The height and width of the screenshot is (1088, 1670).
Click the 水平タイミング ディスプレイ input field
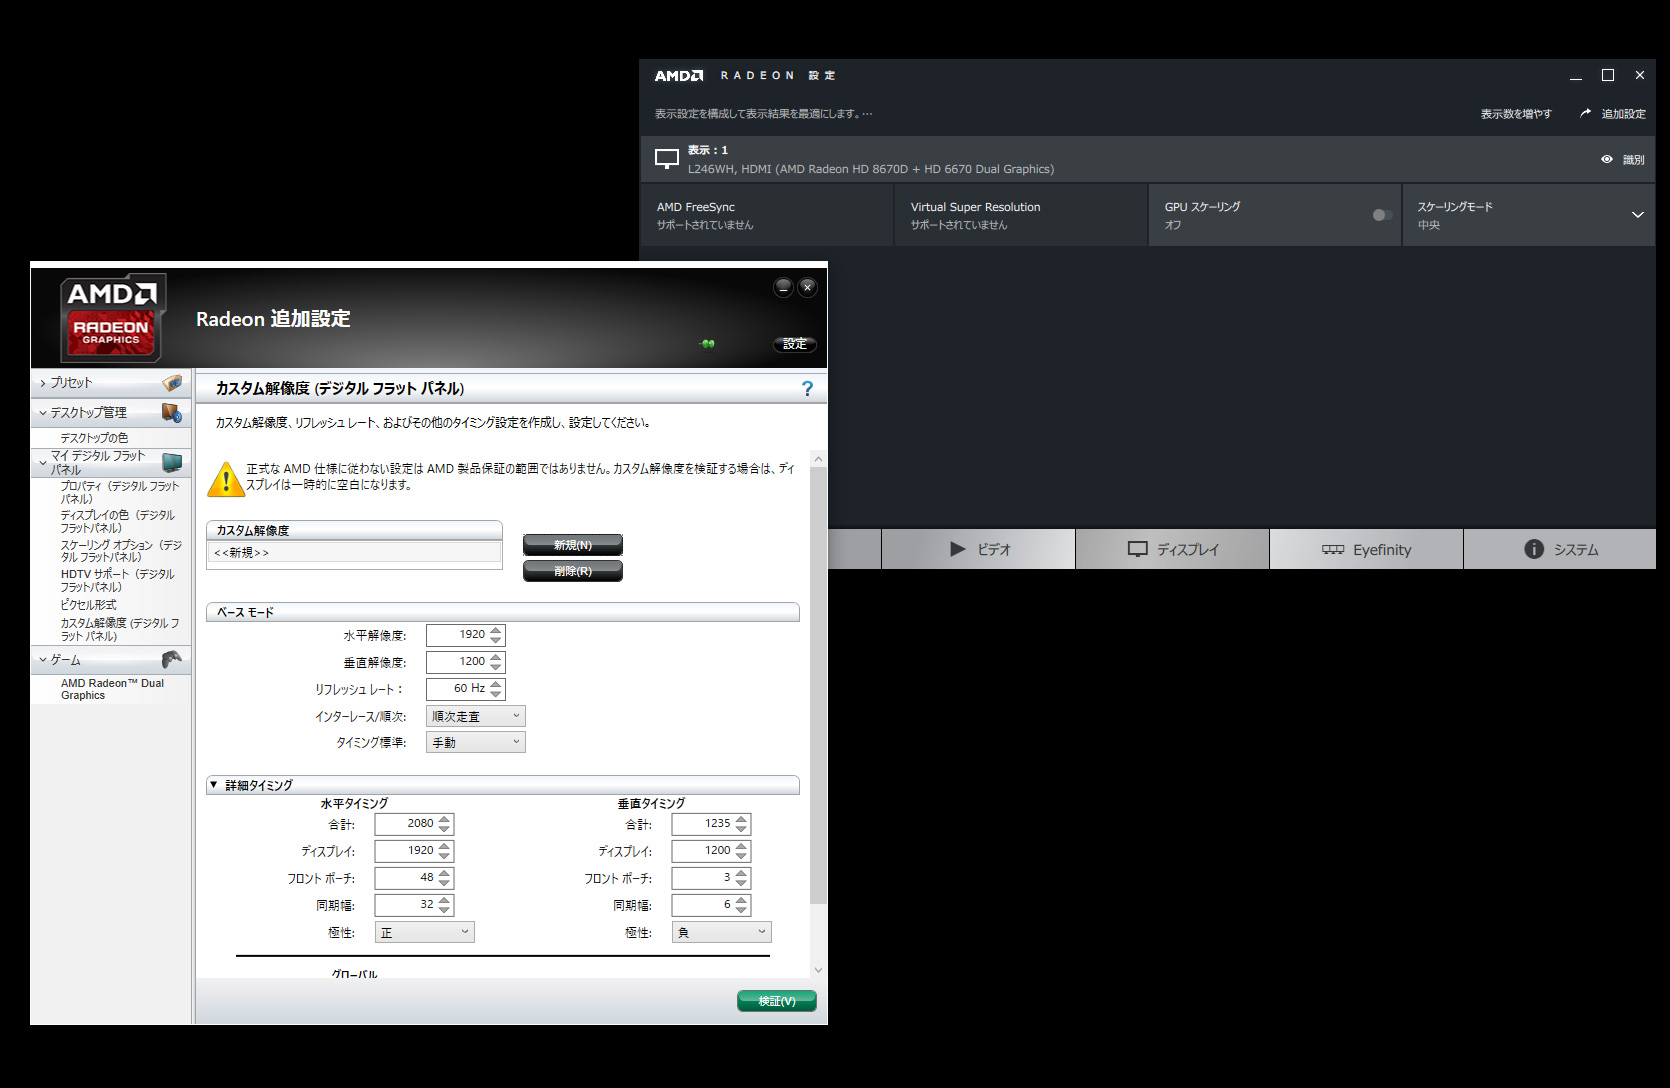(x=405, y=851)
